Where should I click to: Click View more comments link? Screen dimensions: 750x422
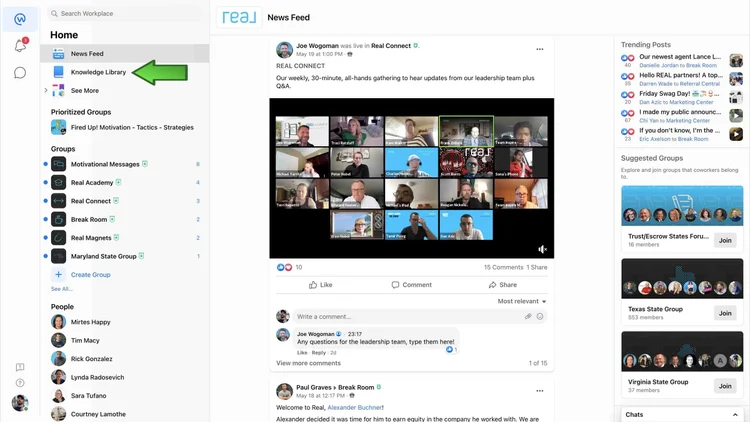pyautogui.click(x=308, y=363)
